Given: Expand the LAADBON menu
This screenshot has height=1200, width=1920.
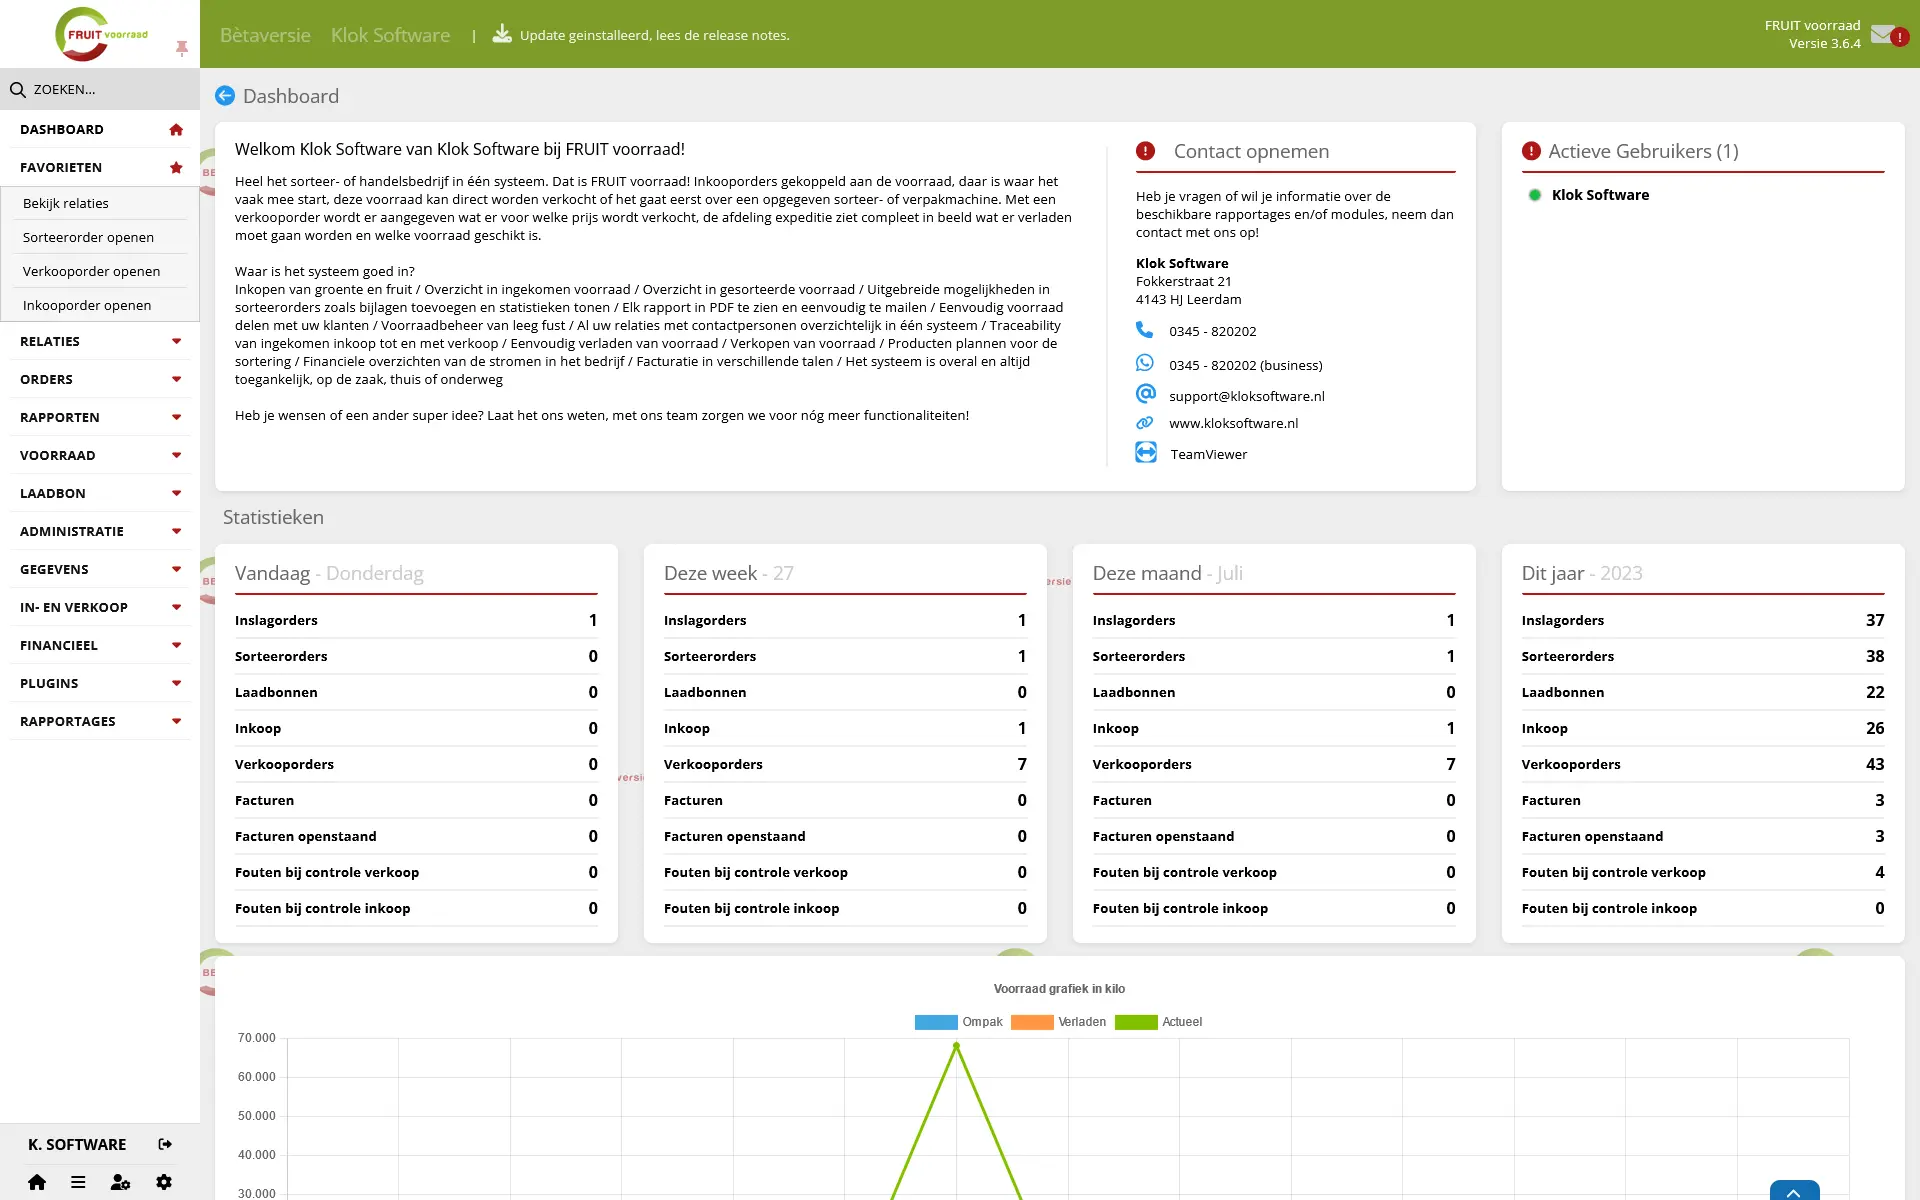Looking at the screenshot, I should (100, 494).
